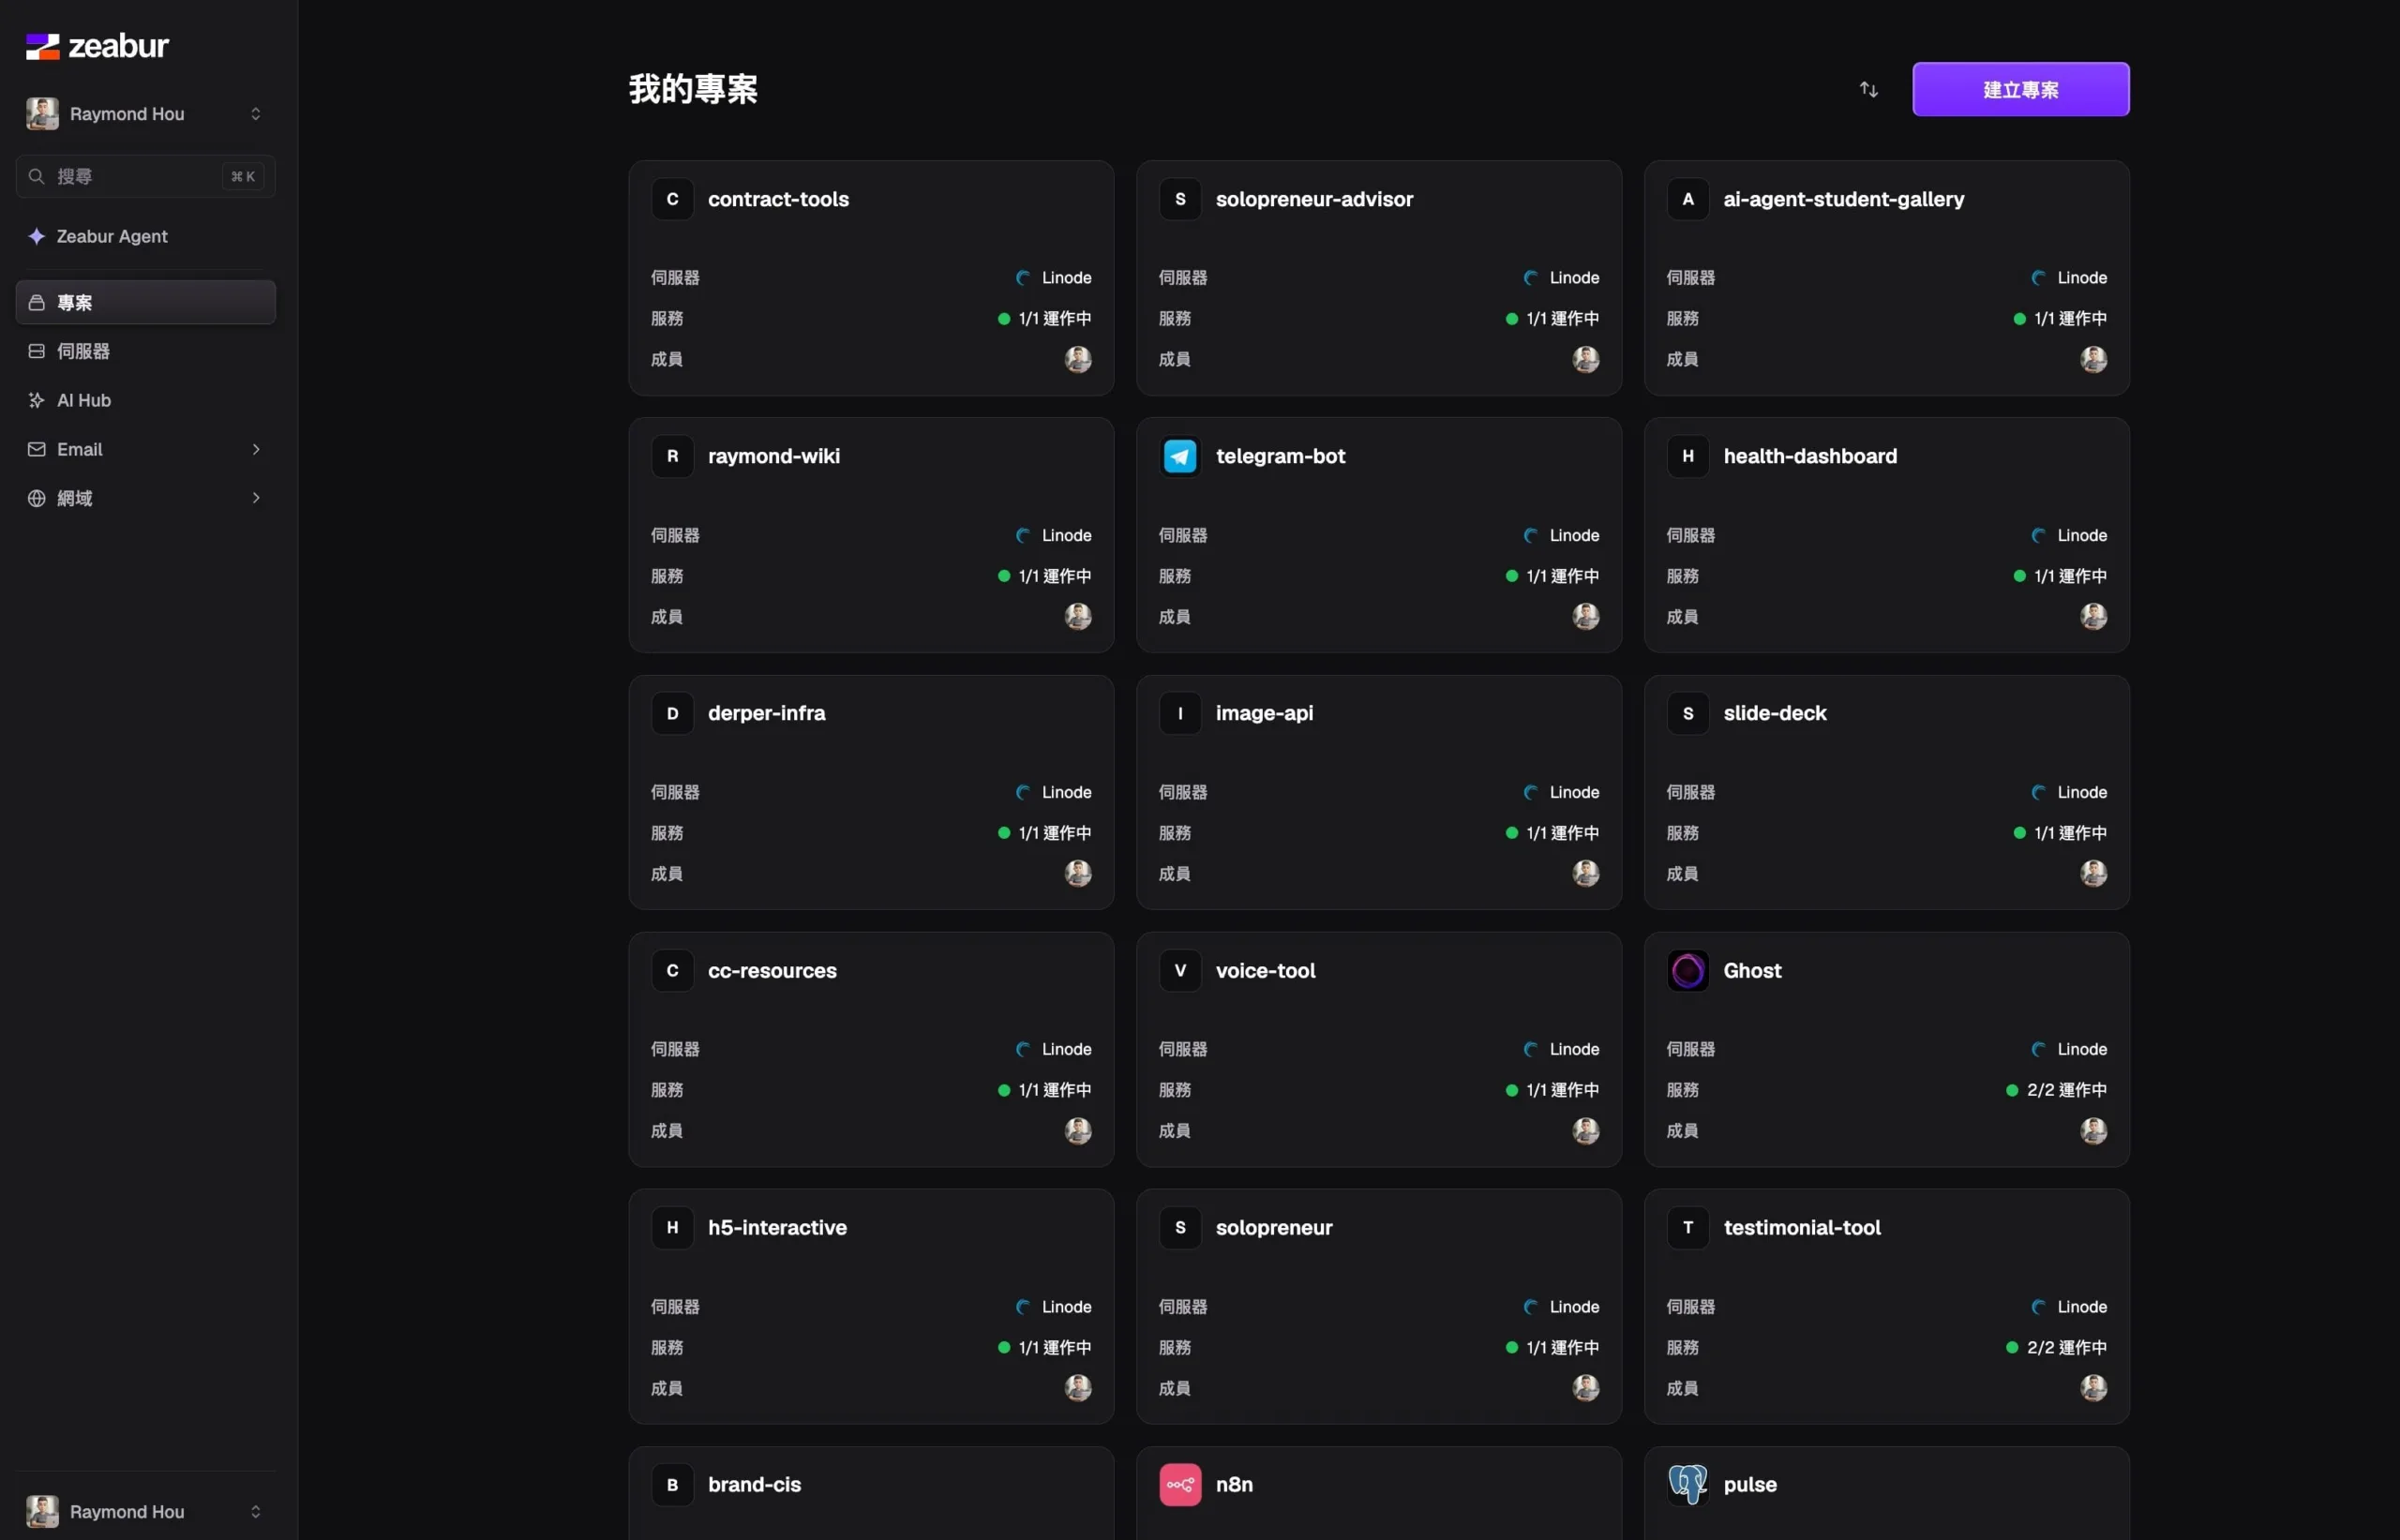
Task: Click the 我的專案 page heading
Action: [693, 89]
